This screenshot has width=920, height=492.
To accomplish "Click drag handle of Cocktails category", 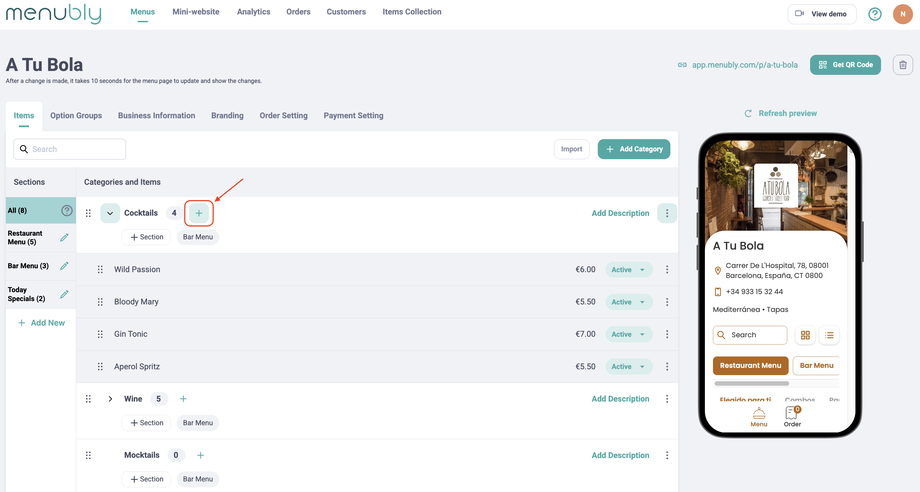I will click(89, 213).
